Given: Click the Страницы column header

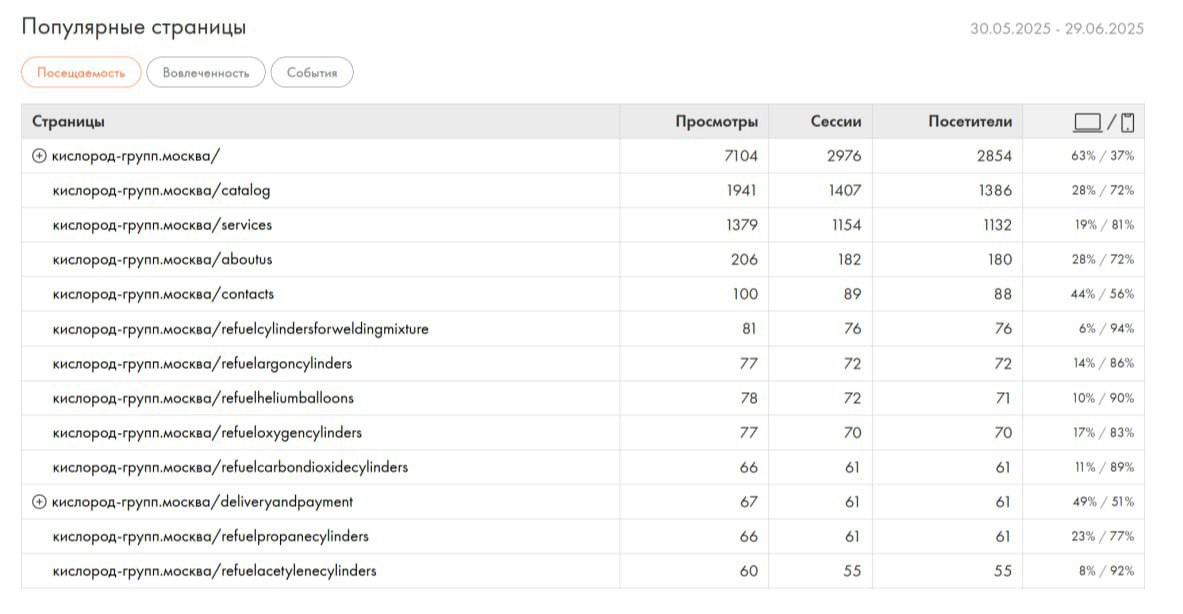Looking at the screenshot, I should (68, 122).
